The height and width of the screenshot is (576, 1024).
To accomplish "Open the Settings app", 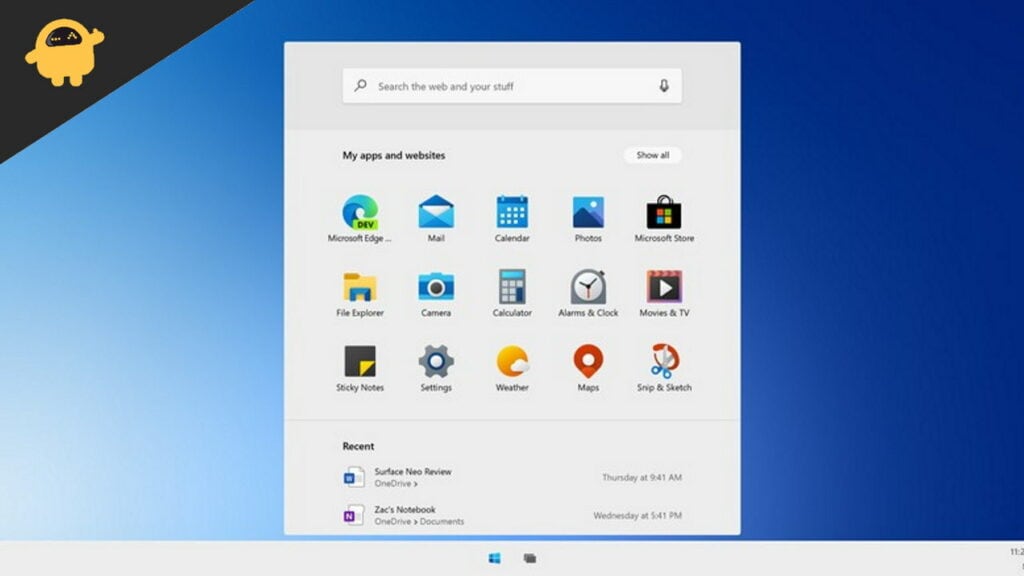I will 436,362.
